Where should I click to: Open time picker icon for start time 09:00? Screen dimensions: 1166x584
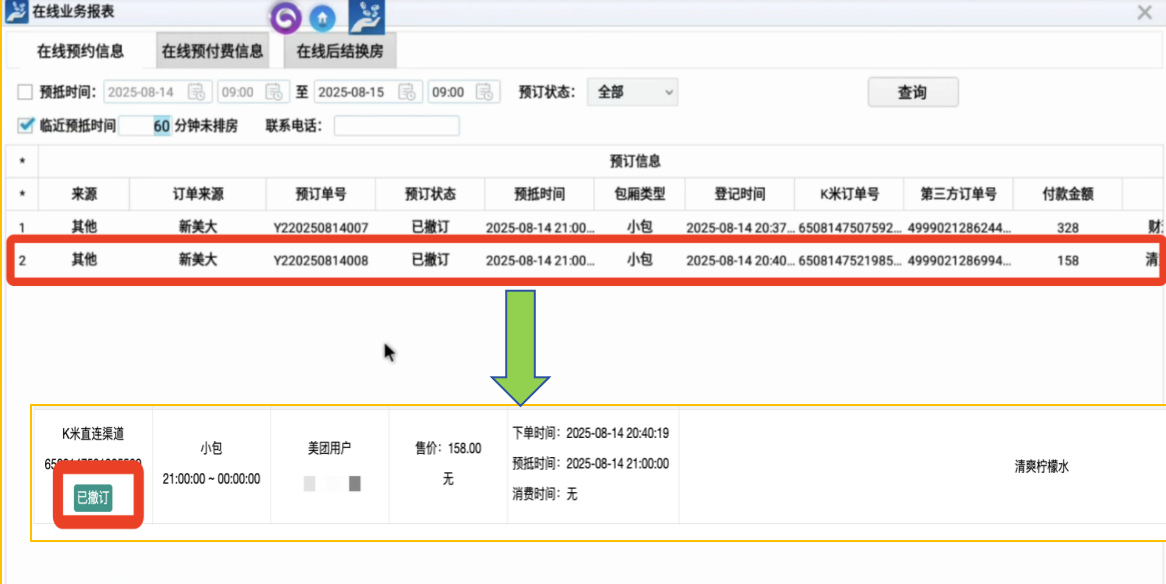point(275,92)
